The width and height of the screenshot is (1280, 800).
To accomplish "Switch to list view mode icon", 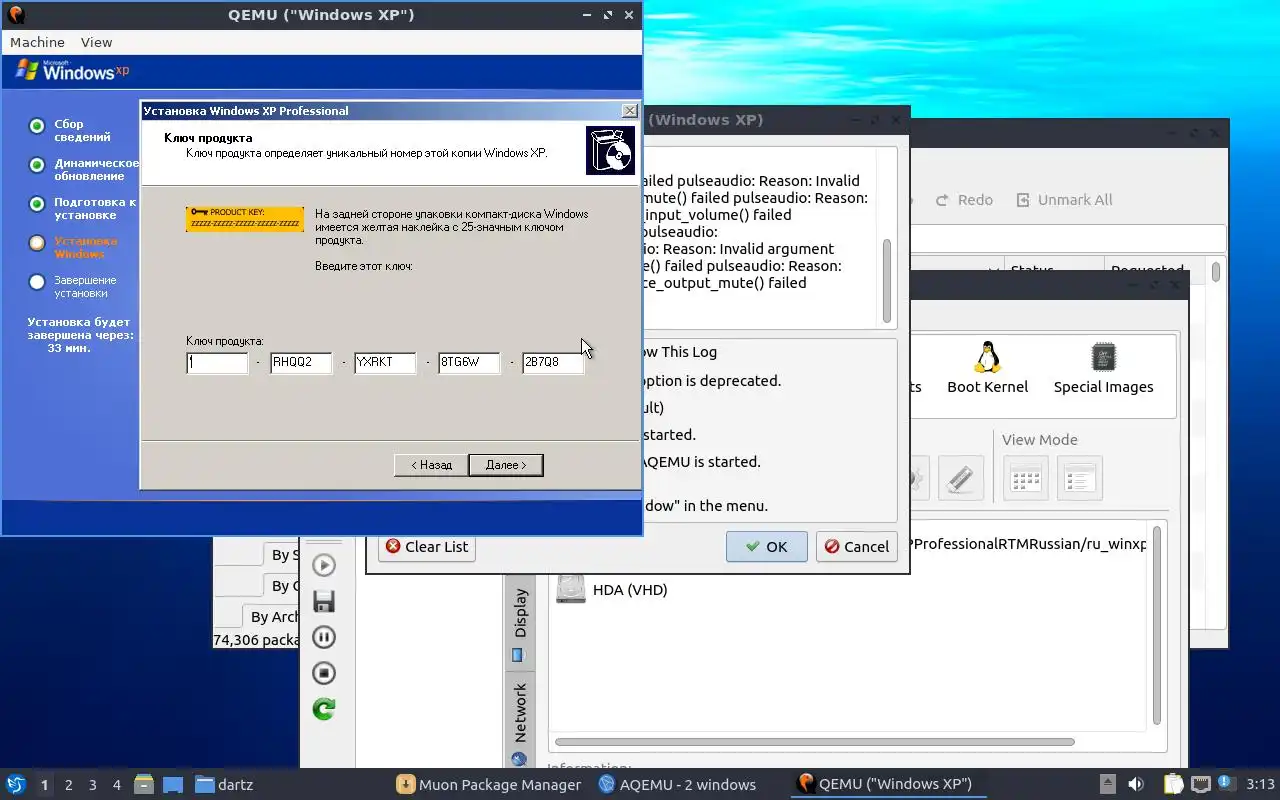I will pos(1080,479).
